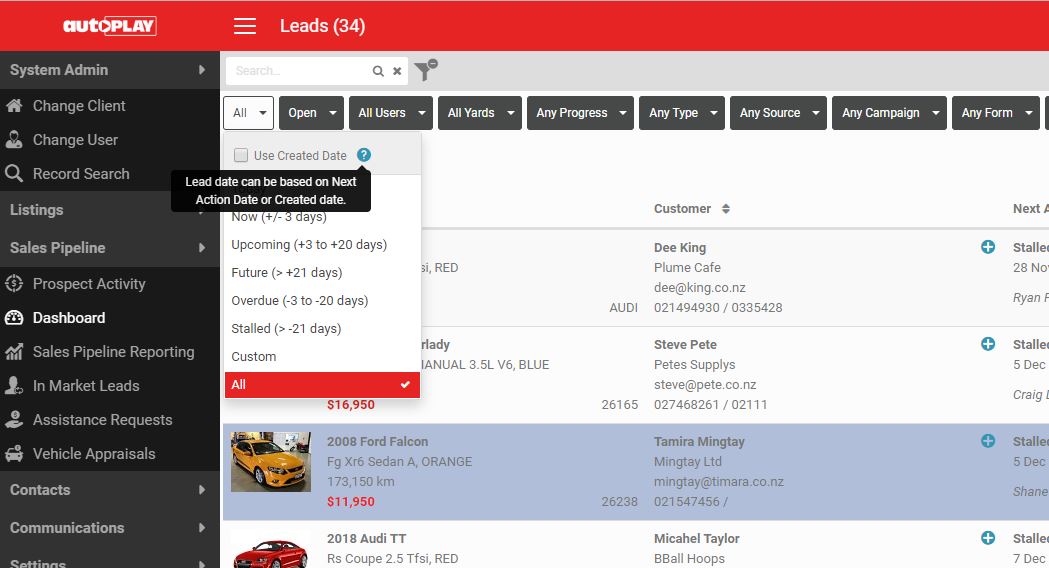Open the All date range dropdown
This screenshot has width=1049, height=568.
248,113
